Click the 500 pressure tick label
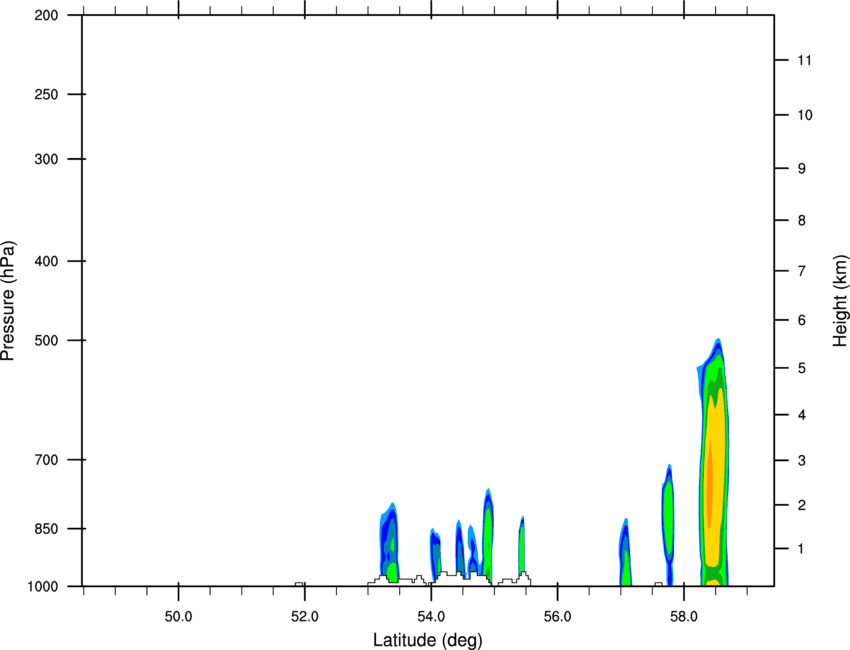 46,340
